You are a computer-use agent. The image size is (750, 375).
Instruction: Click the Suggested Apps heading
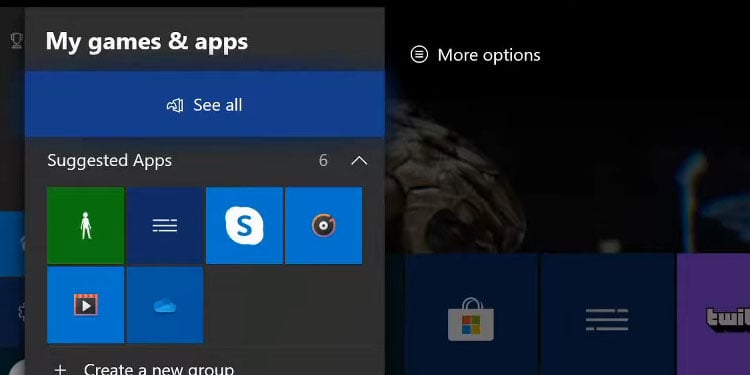pyautogui.click(x=110, y=161)
